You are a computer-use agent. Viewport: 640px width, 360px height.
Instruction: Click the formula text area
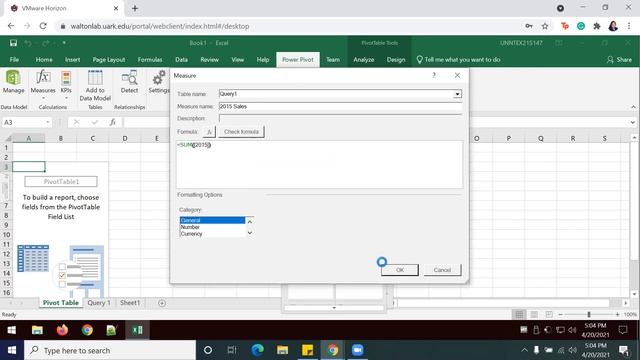pyautogui.click(x=320, y=164)
